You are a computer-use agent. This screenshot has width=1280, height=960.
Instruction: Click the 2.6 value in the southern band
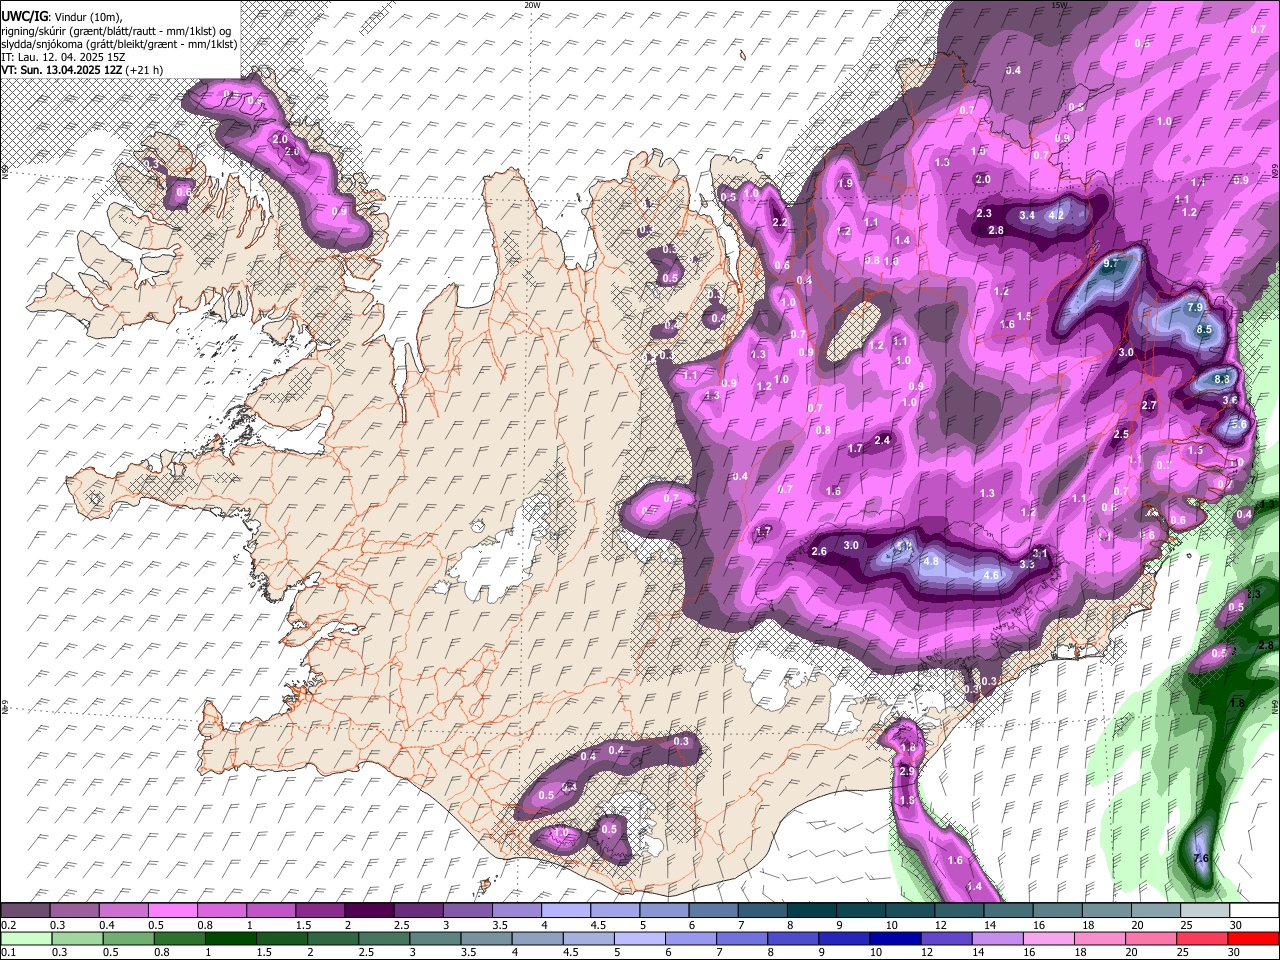[x=819, y=552]
